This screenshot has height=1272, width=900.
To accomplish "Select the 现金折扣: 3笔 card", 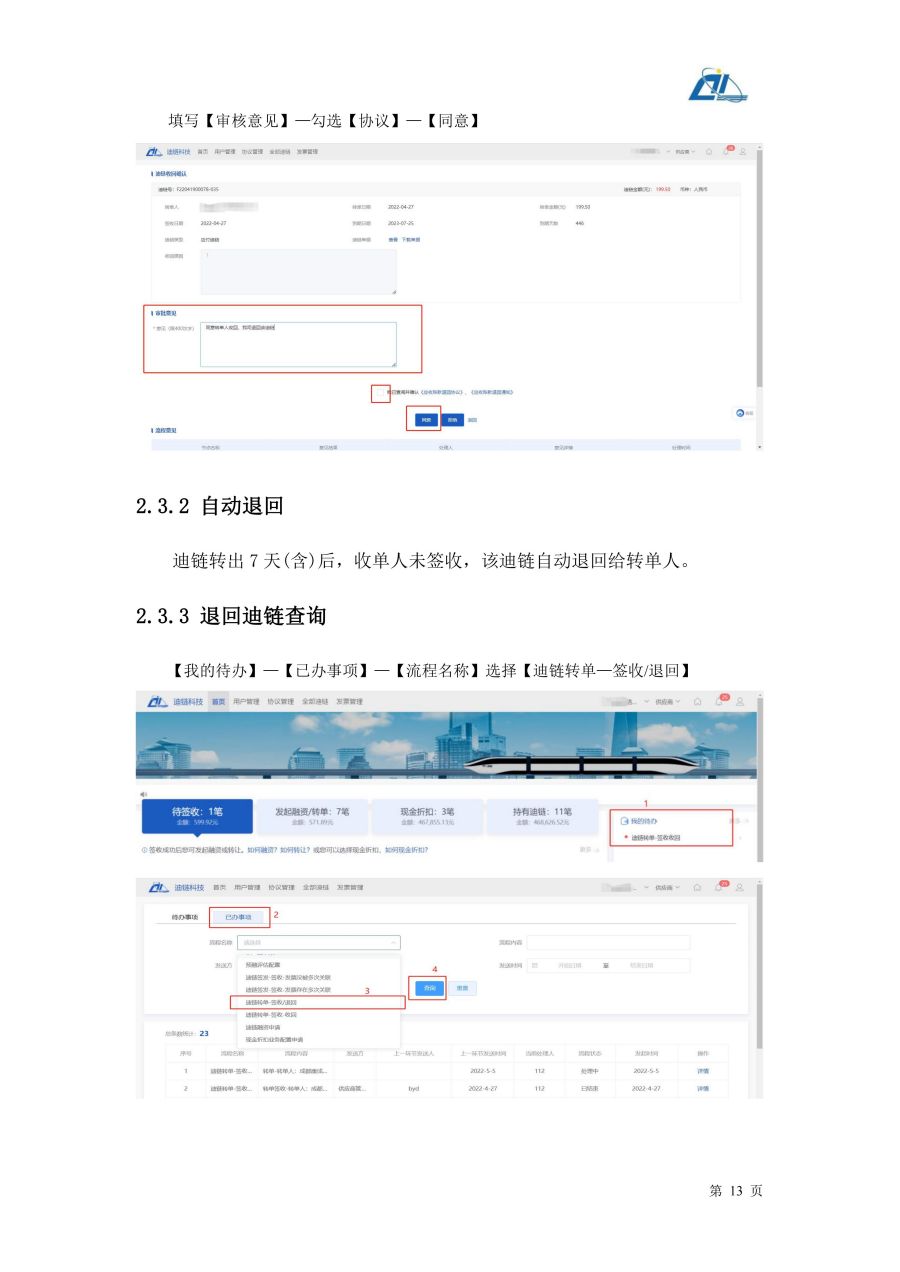I will (x=427, y=816).
